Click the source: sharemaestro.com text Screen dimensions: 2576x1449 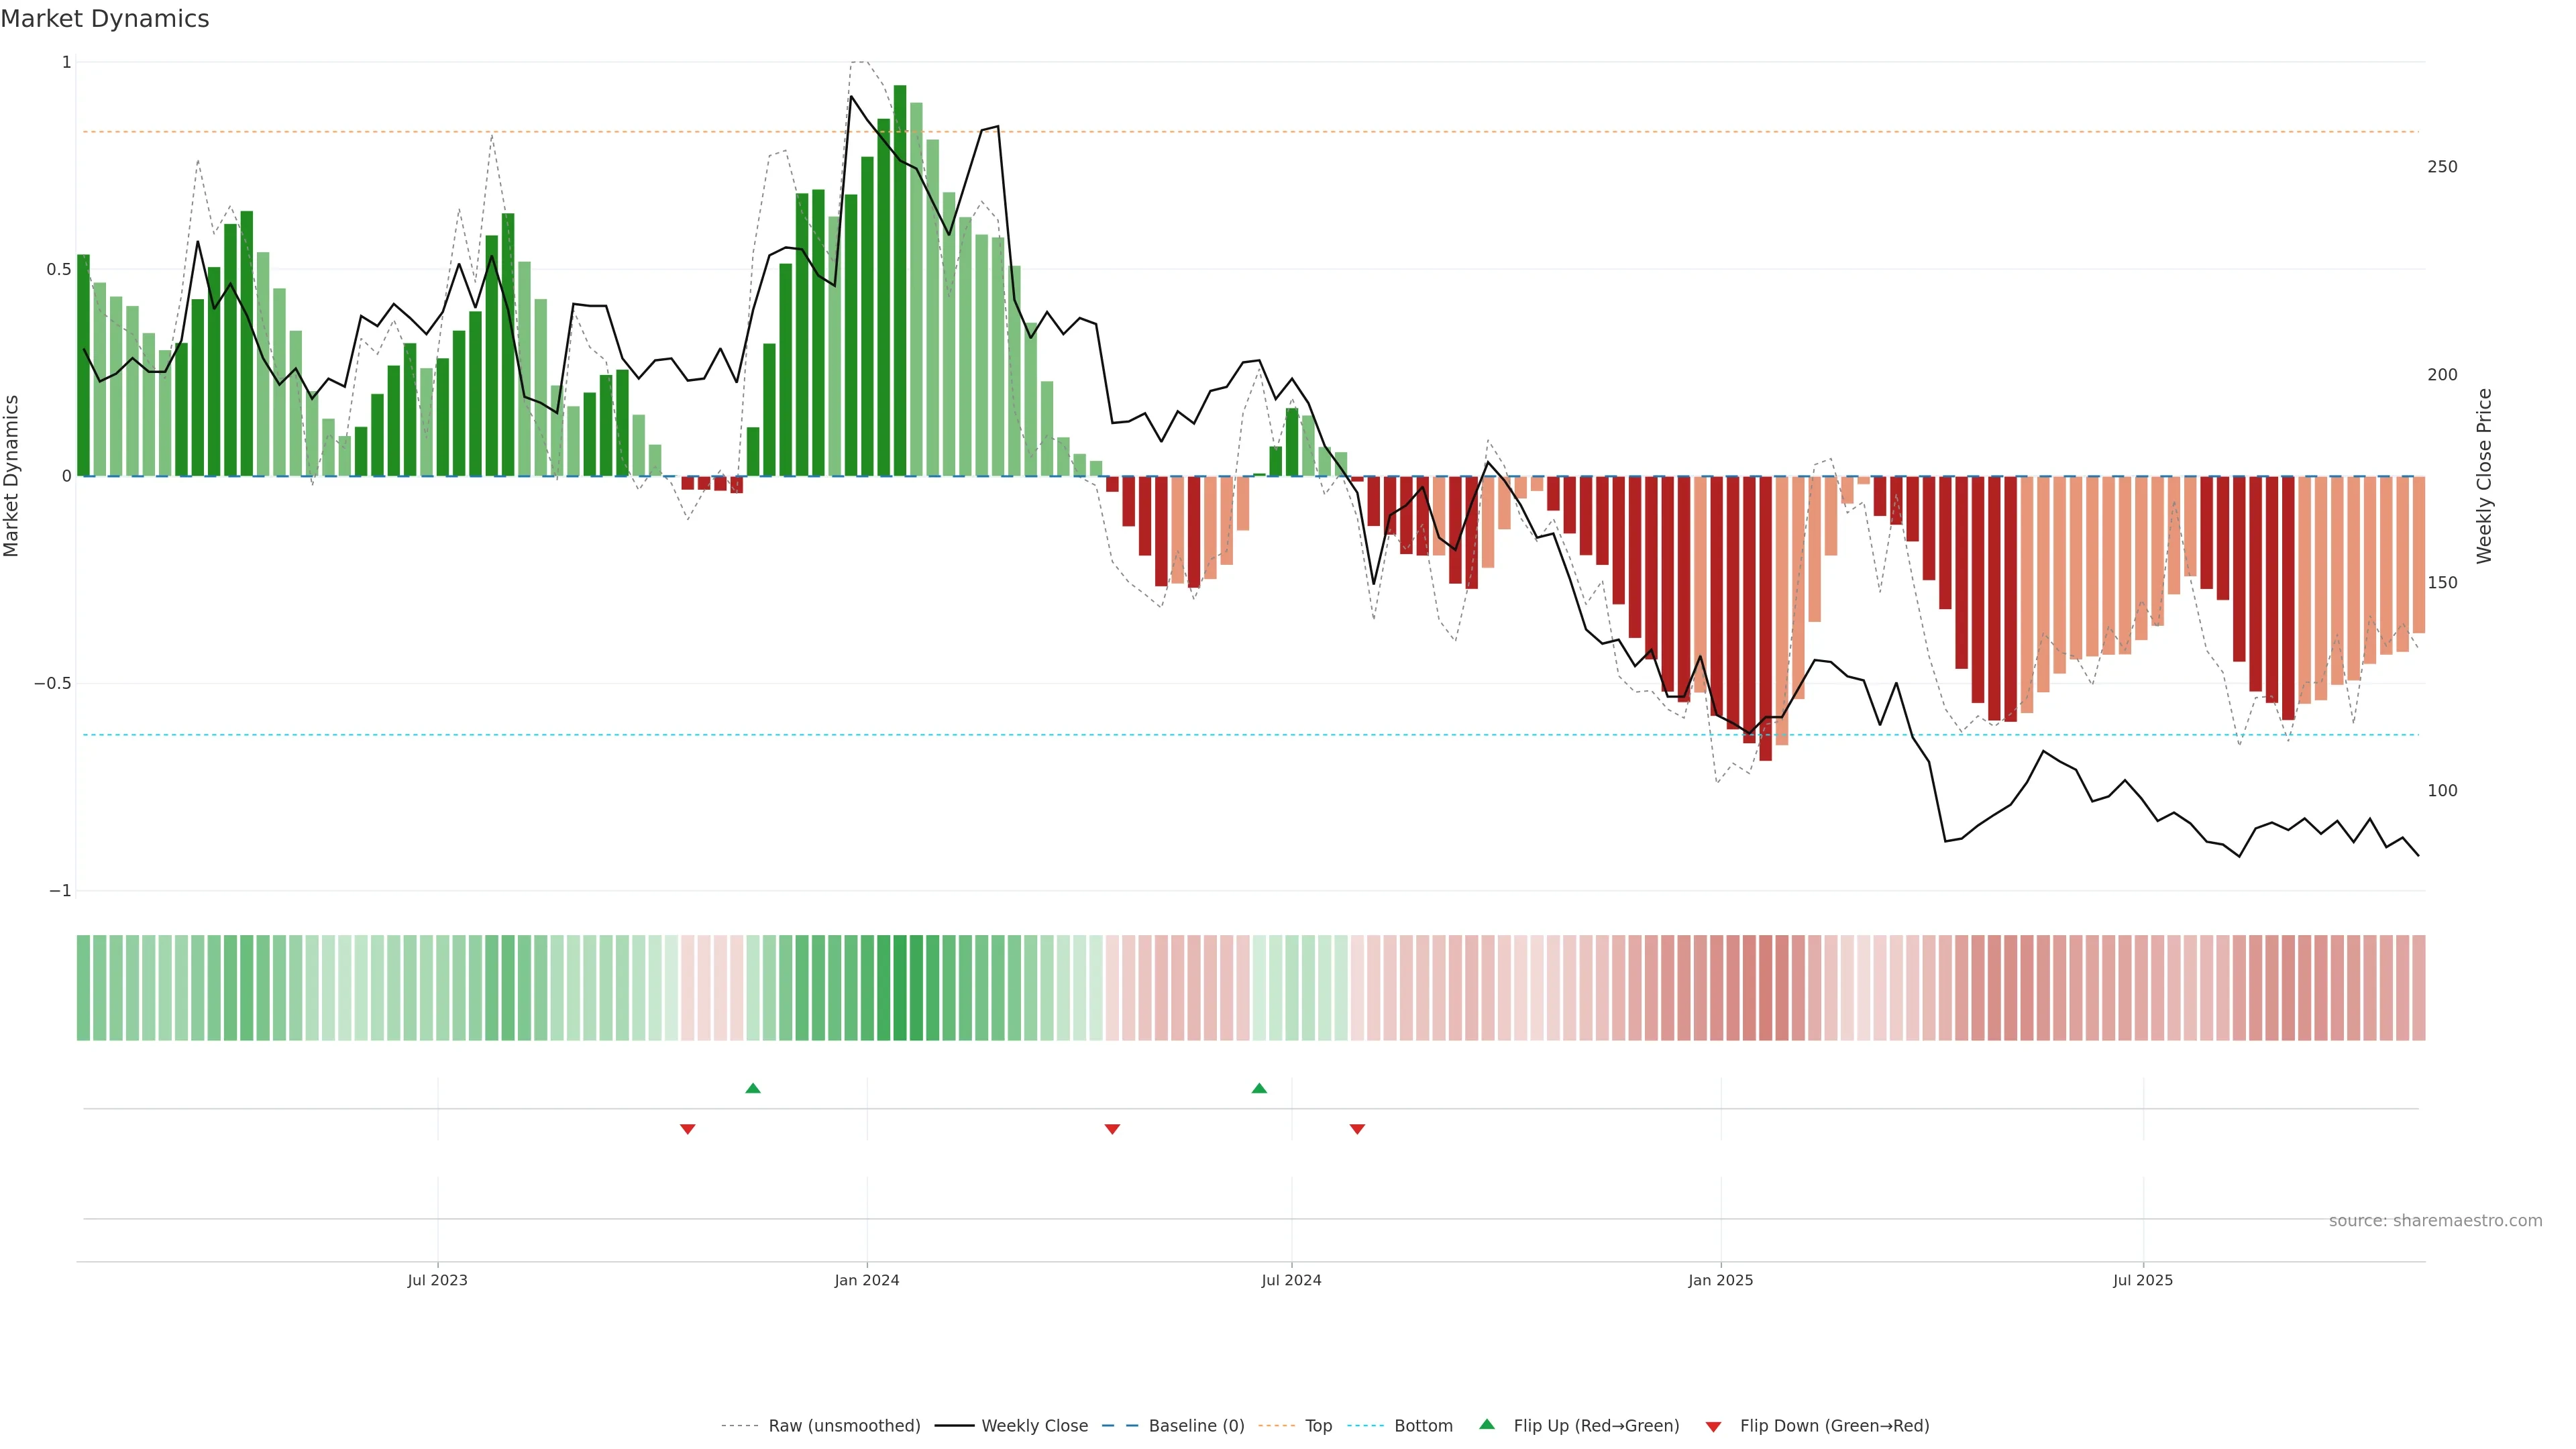[2435, 1221]
